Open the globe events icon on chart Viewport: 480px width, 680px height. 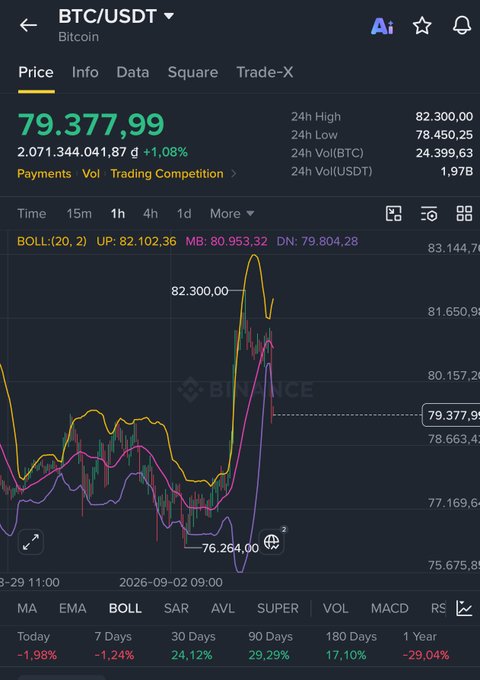272,542
